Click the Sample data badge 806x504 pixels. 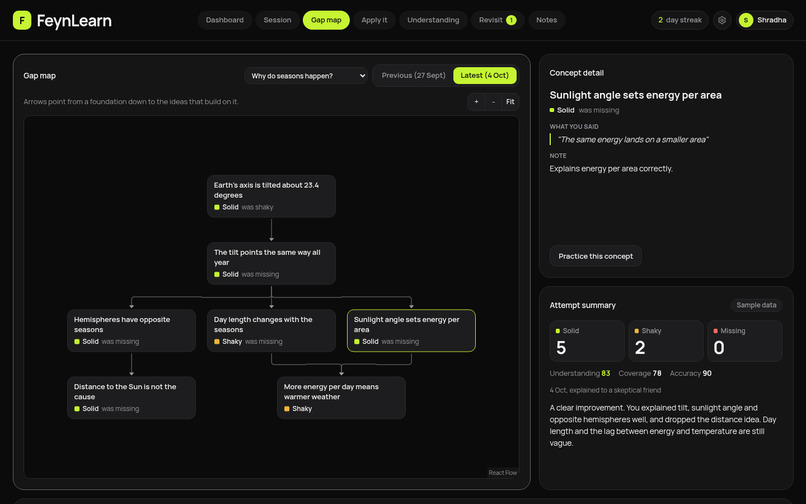pyautogui.click(x=756, y=305)
